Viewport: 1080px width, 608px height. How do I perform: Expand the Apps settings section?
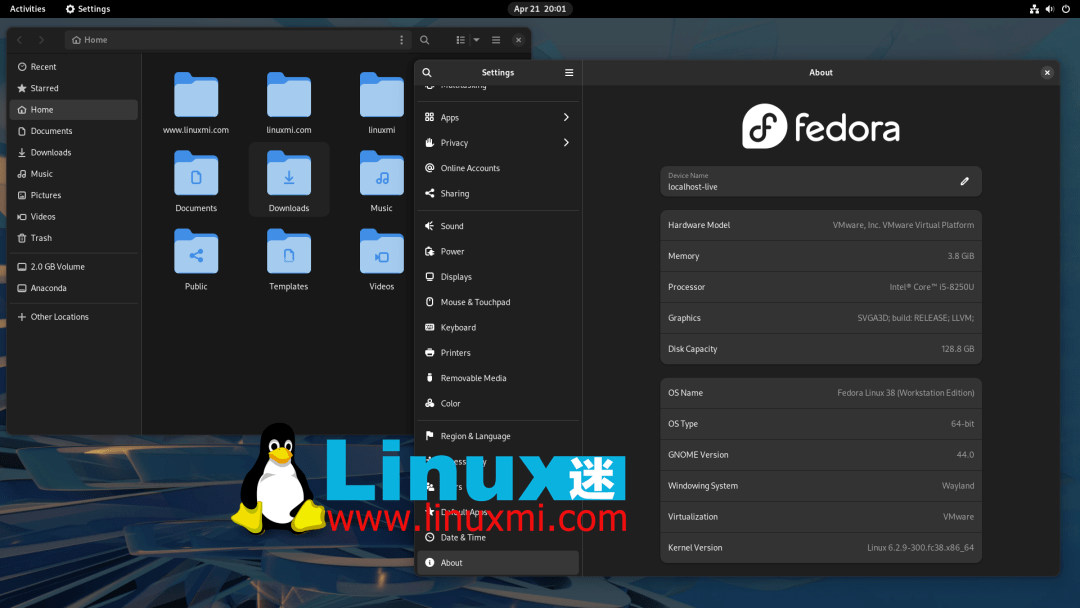point(450,117)
